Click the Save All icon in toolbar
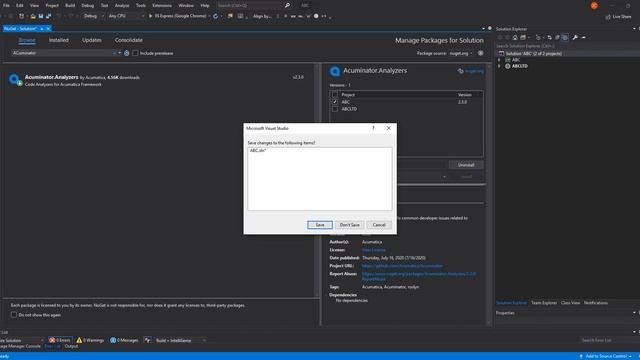 click(x=49, y=16)
